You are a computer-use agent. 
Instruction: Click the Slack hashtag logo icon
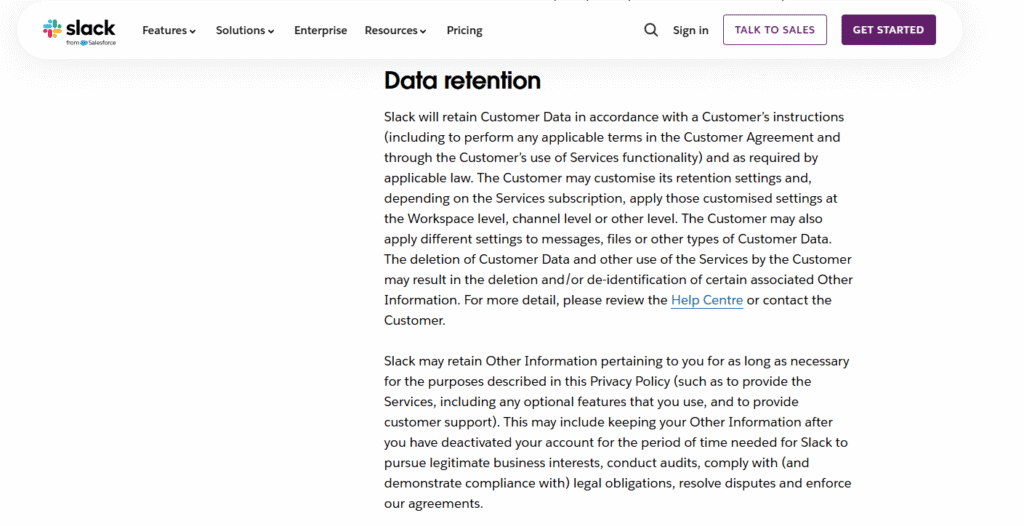tap(52, 29)
